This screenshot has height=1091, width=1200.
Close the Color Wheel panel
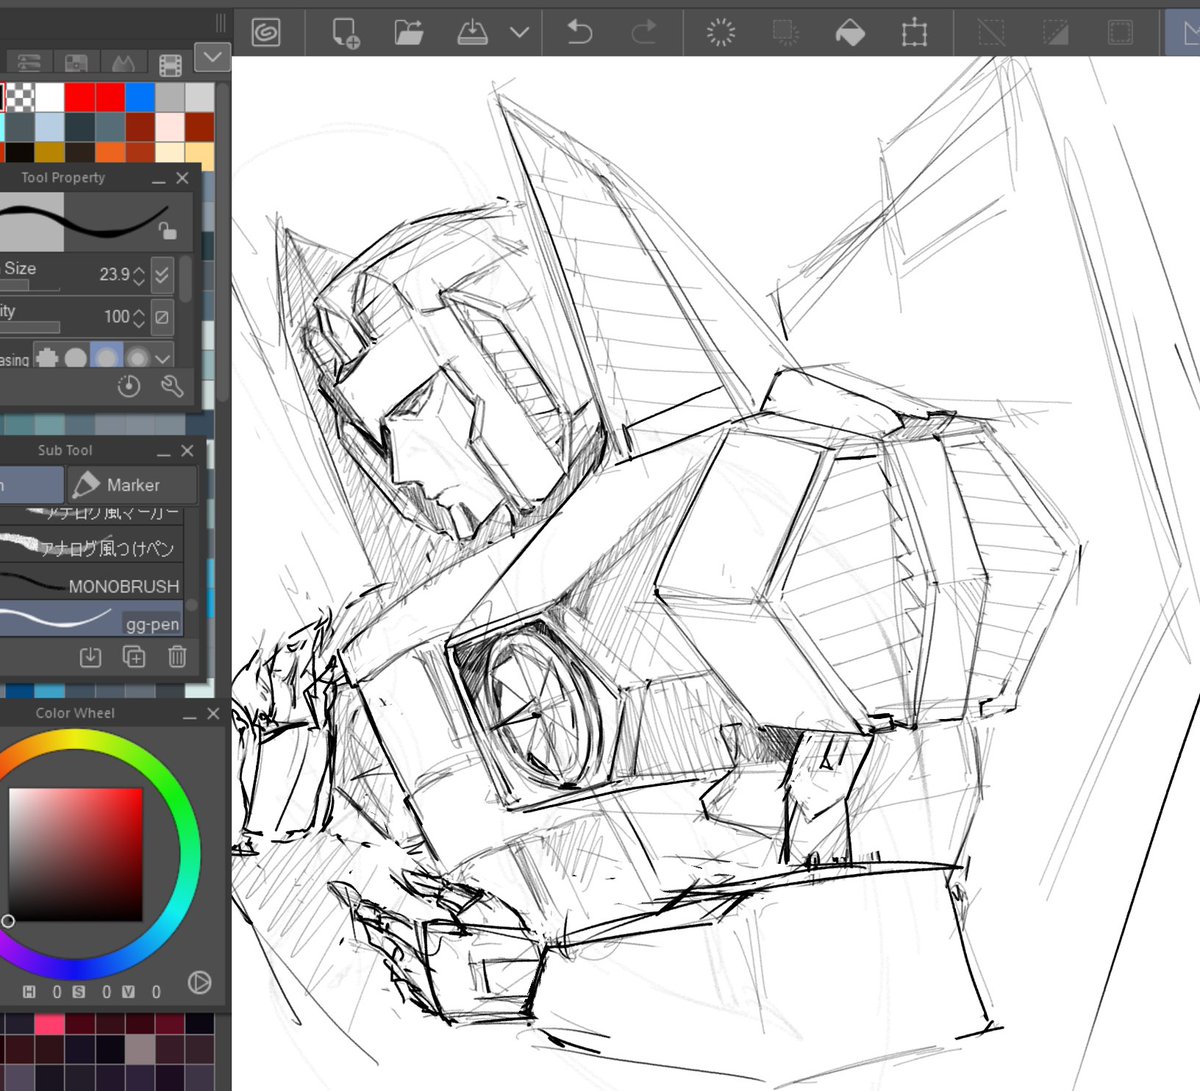tap(213, 714)
